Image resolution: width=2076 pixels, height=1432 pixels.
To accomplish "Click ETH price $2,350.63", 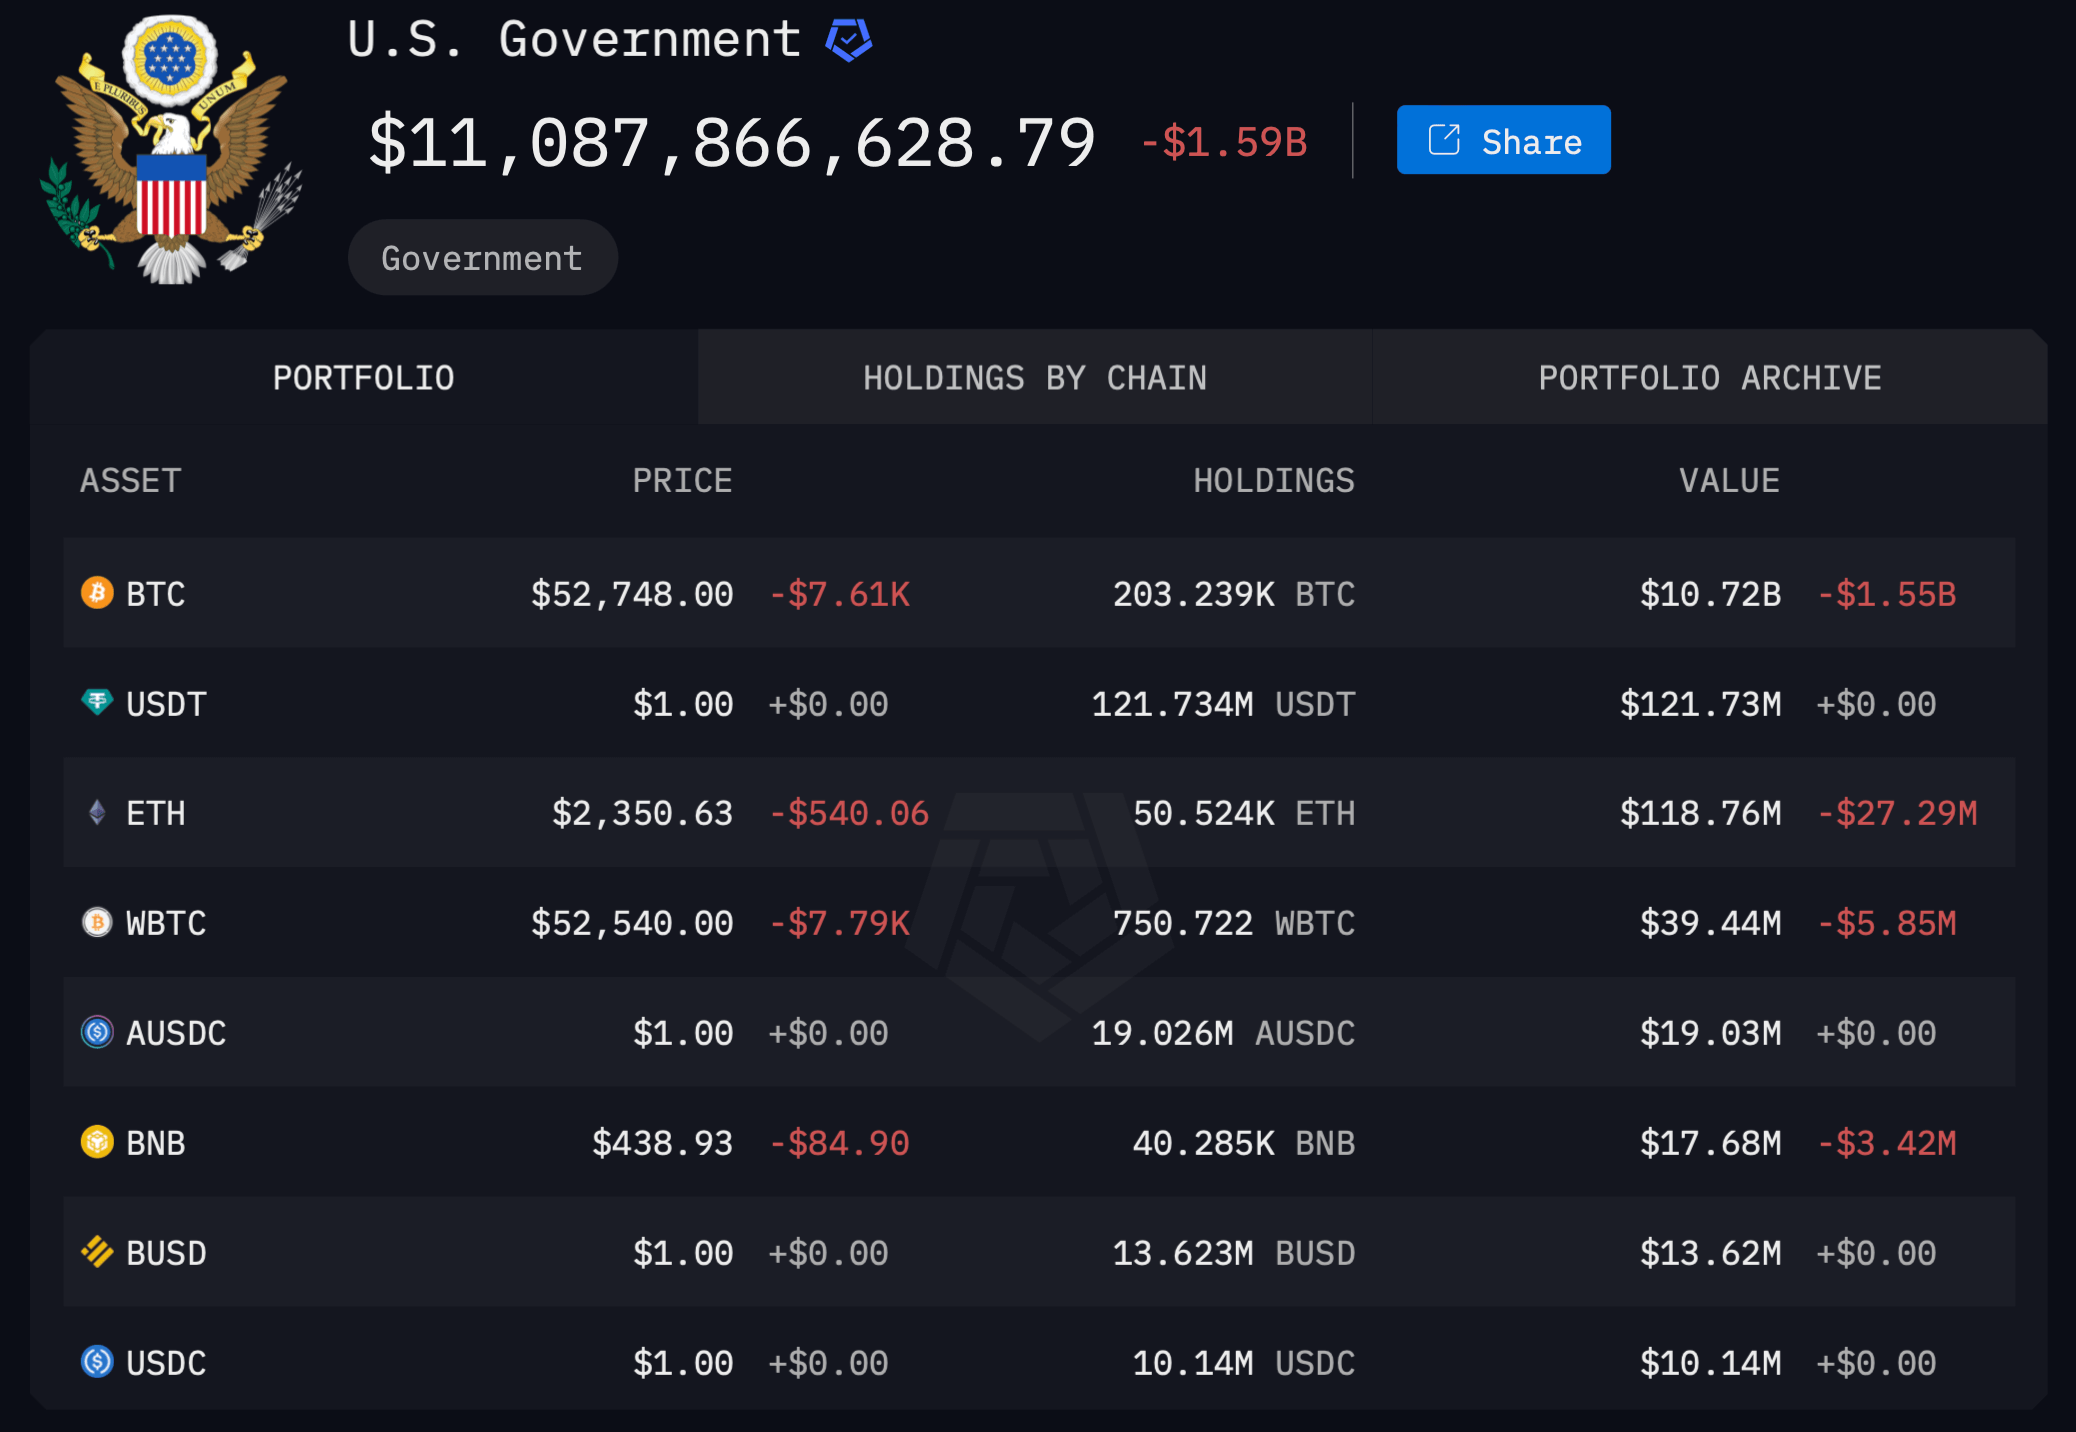I will click(x=643, y=813).
